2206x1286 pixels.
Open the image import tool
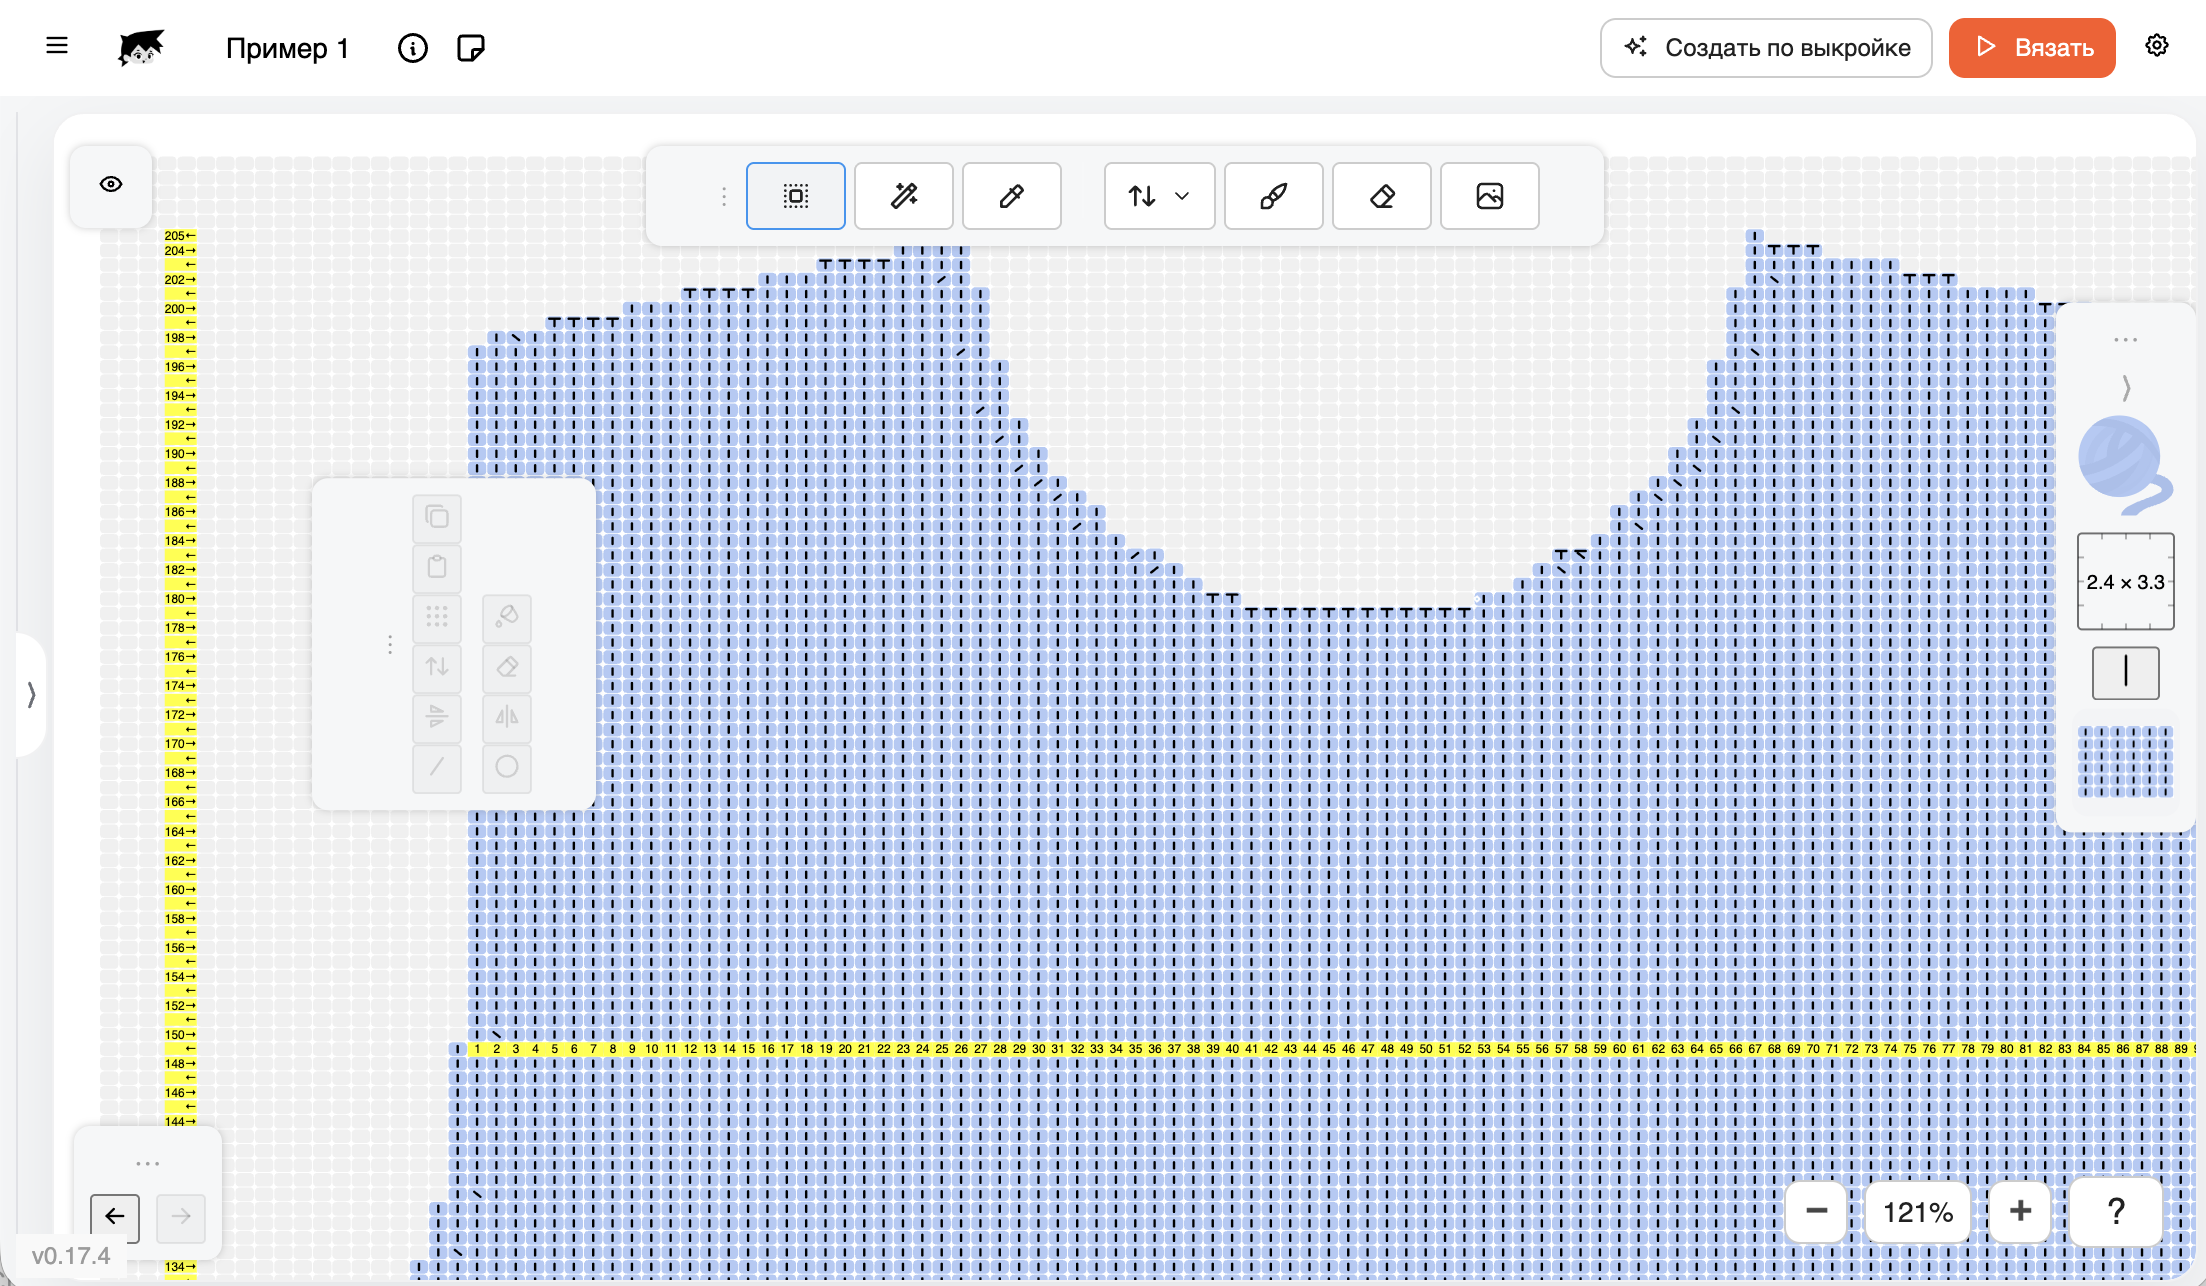(x=1490, y=196)
